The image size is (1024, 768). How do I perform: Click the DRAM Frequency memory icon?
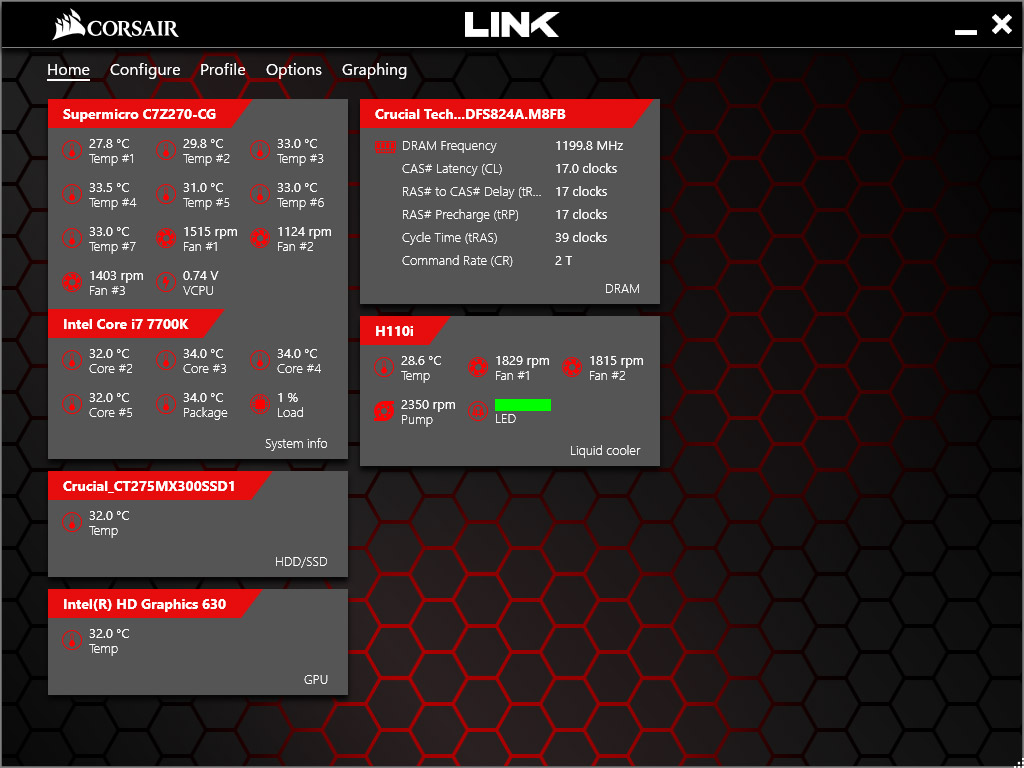(385, 146)
